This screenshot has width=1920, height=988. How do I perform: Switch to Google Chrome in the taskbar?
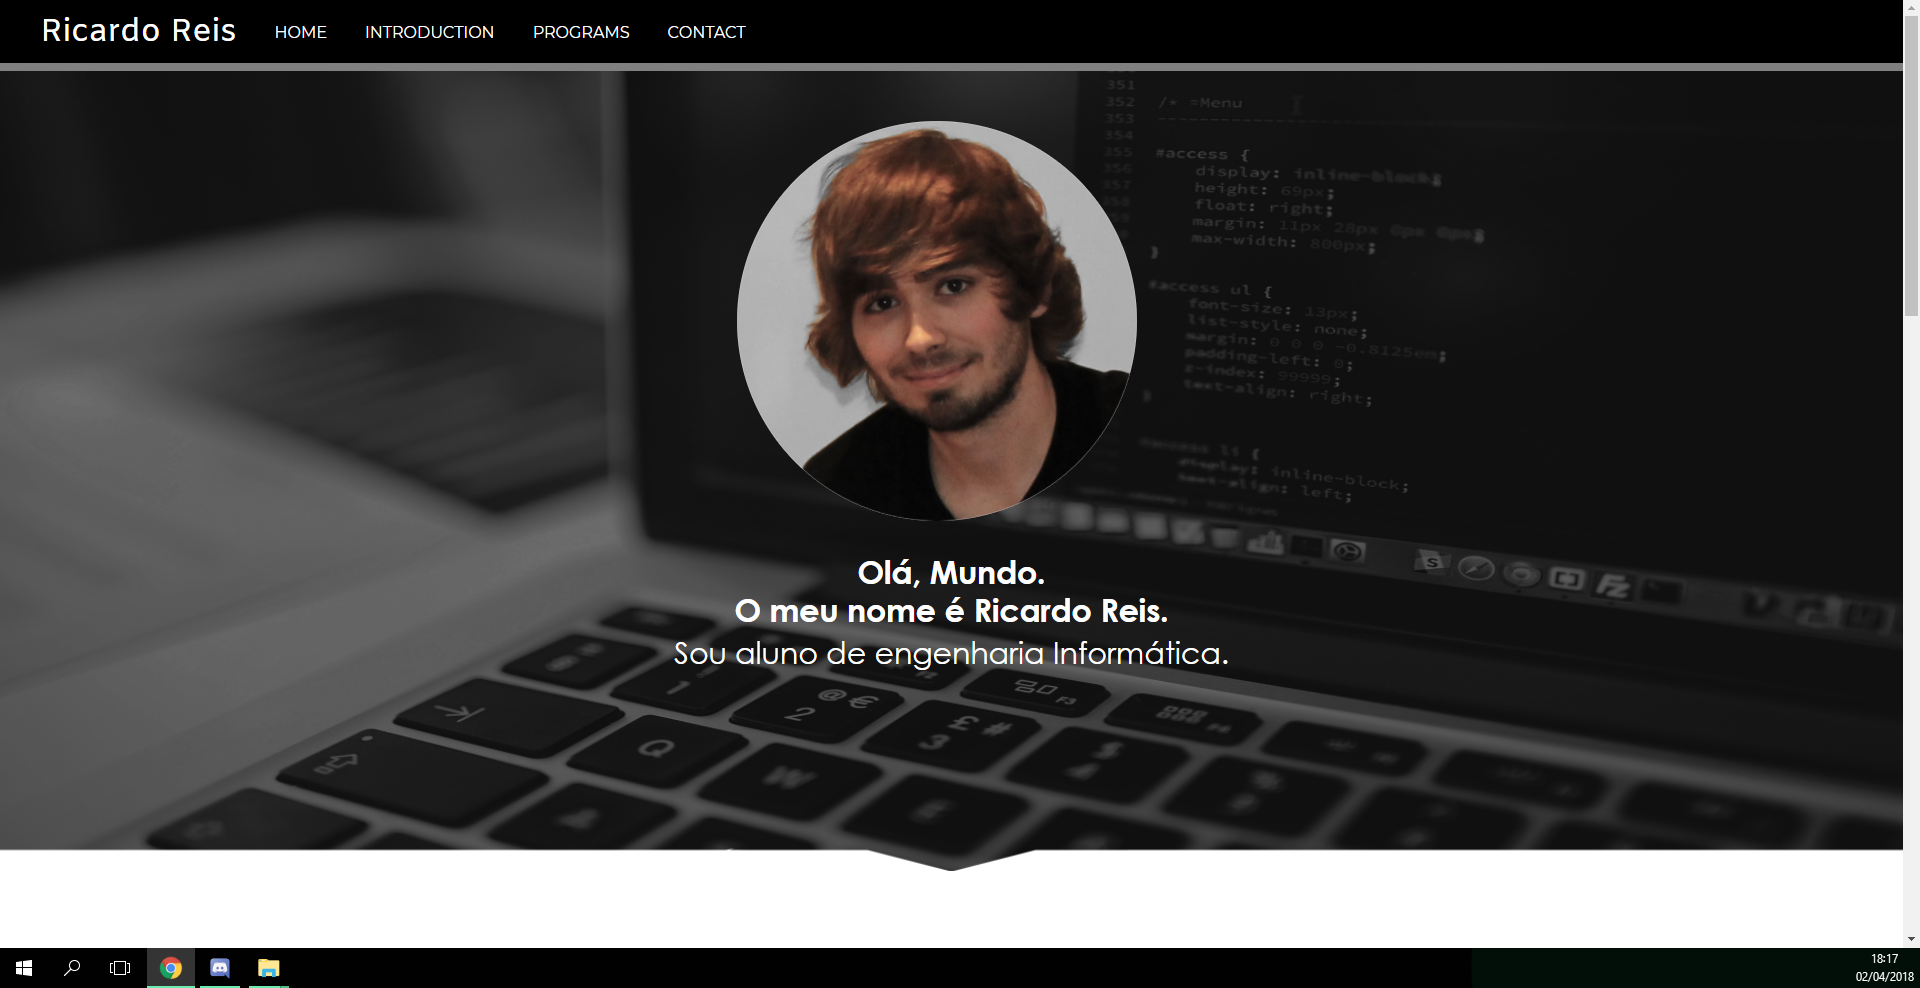coord(171,968)
